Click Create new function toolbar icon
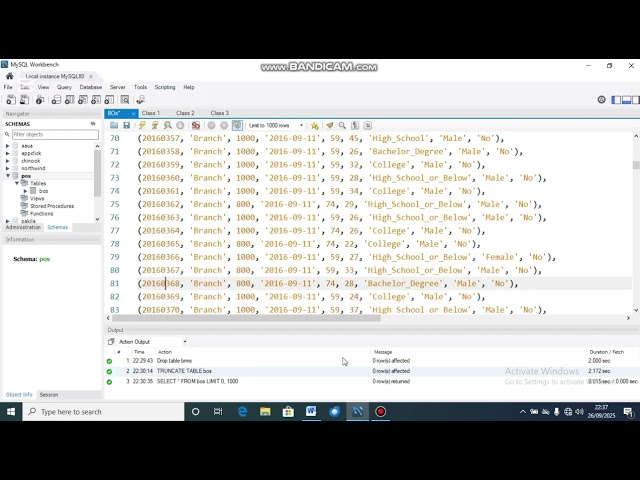The width and height of the screenshot is (640, 480). [x=109, y=100]
